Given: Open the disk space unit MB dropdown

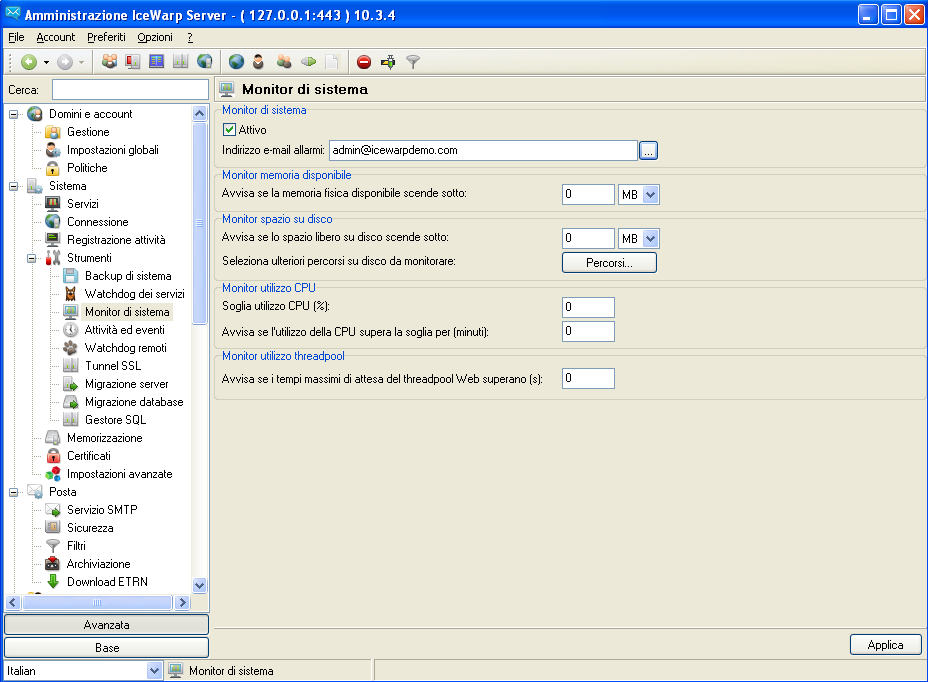Looking at the screenshot, I should (x=650, y=239).
